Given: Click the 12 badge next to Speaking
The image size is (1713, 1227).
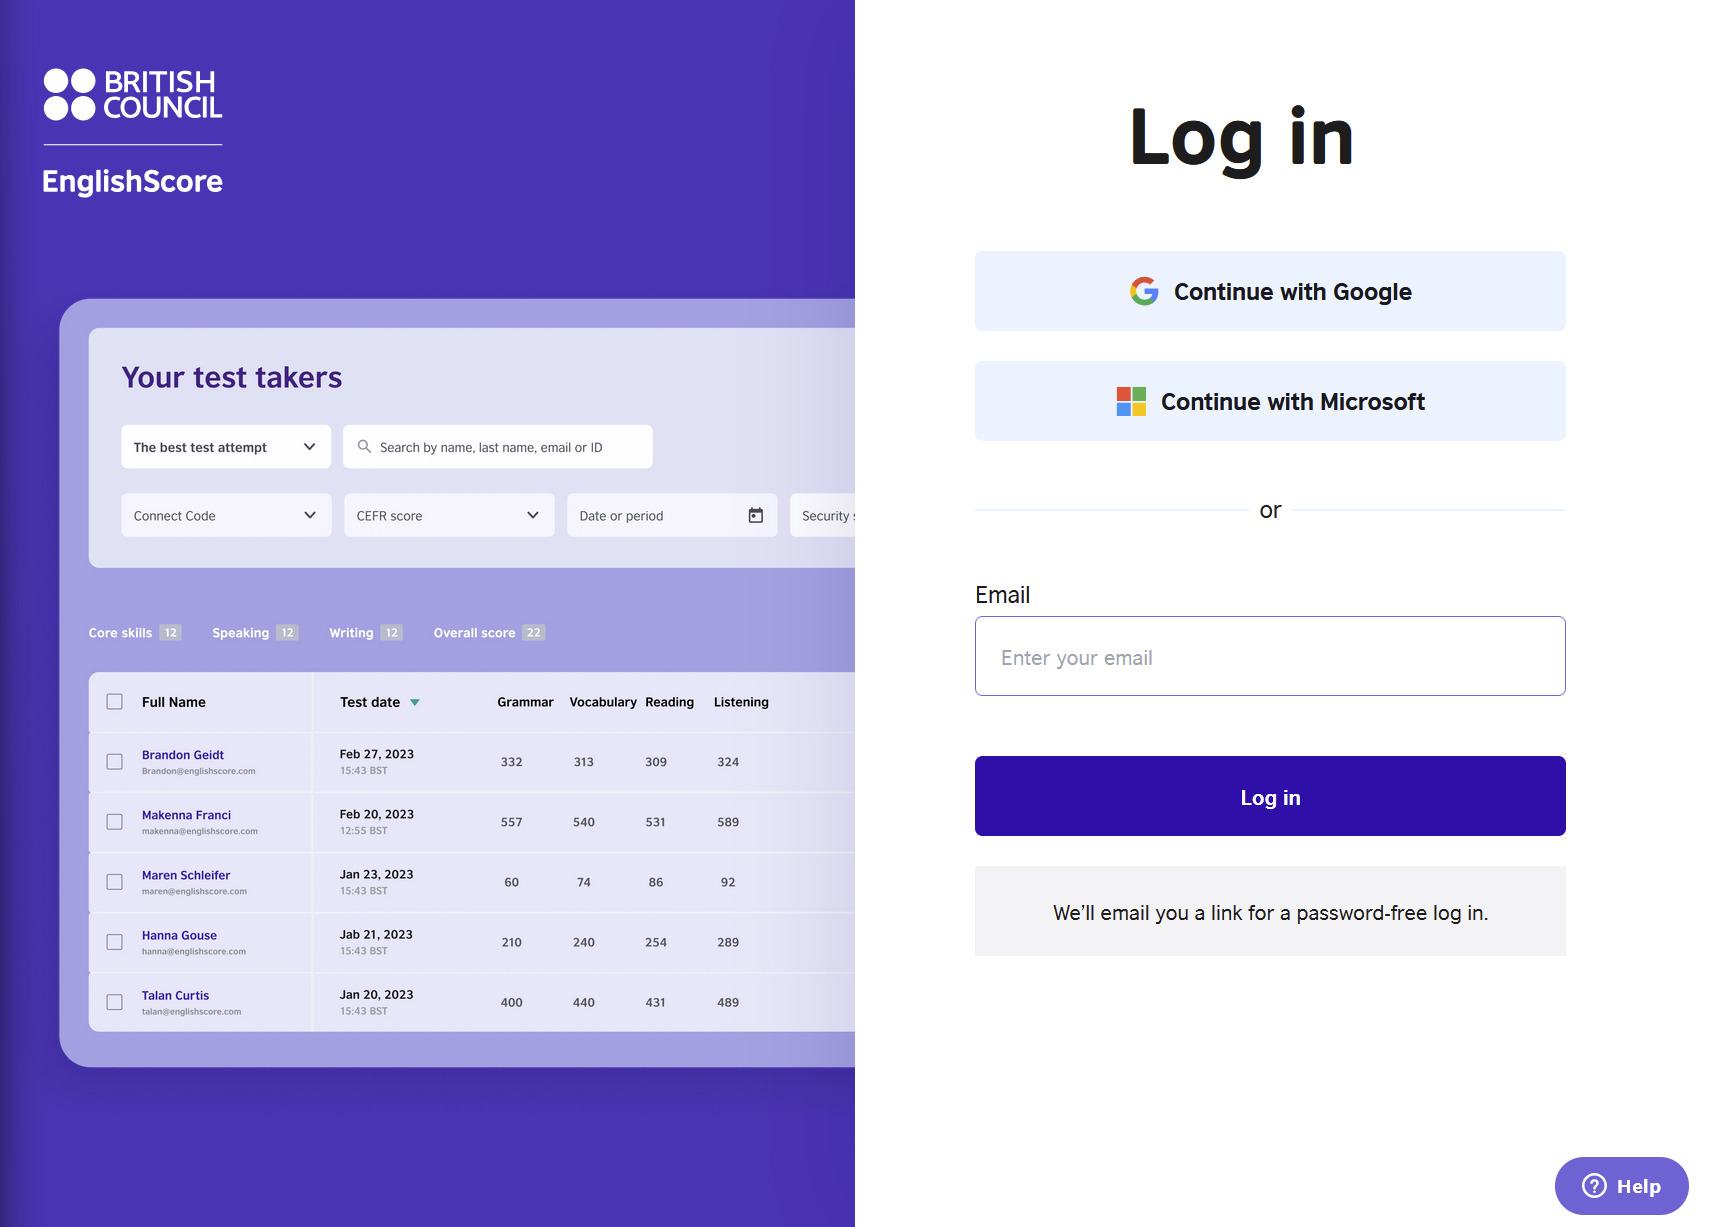Looking at the screenshot, I should click(288, 633).
